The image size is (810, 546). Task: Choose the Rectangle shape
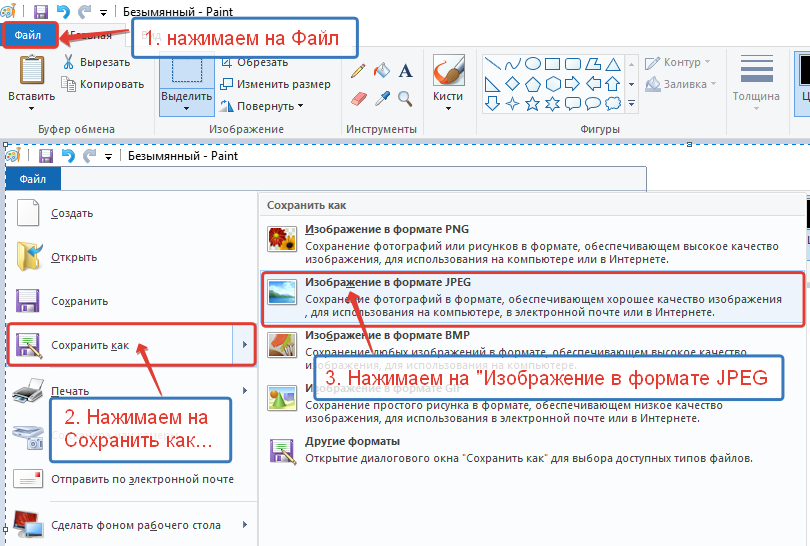(553, 64)
